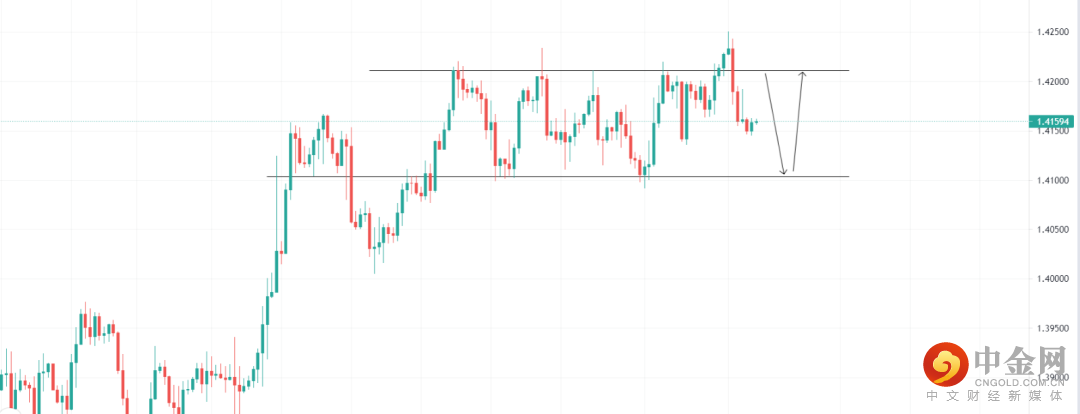The height and width of the screenshot is (414, 1080).
Task: Click the upward projection arrow head
Action: pyautogui.click(x=802, y=75)
